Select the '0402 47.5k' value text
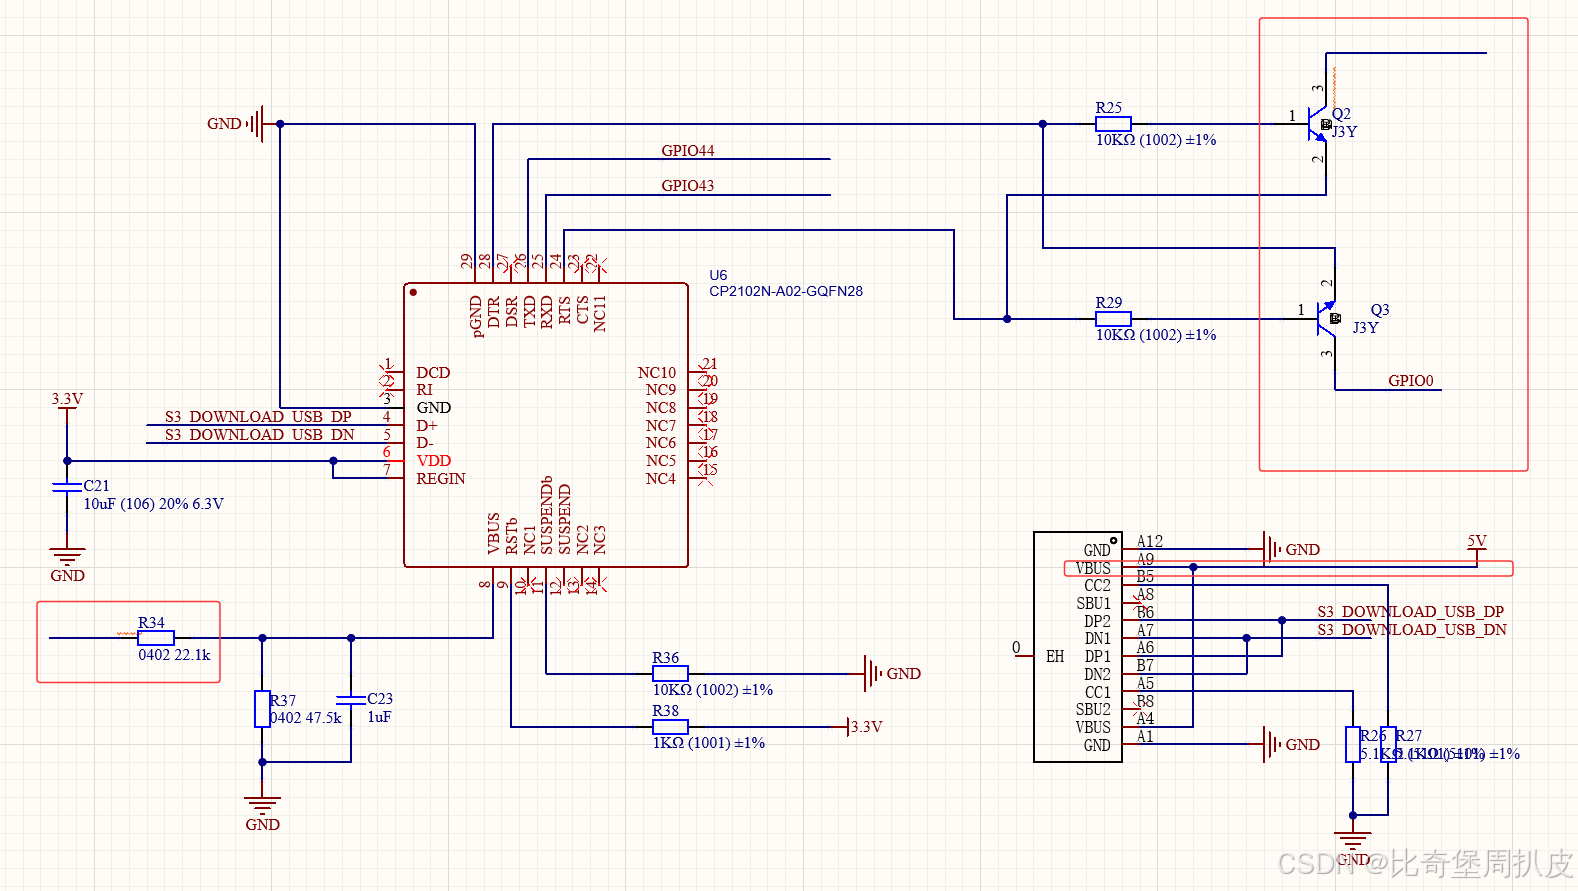 click(306, 718)
